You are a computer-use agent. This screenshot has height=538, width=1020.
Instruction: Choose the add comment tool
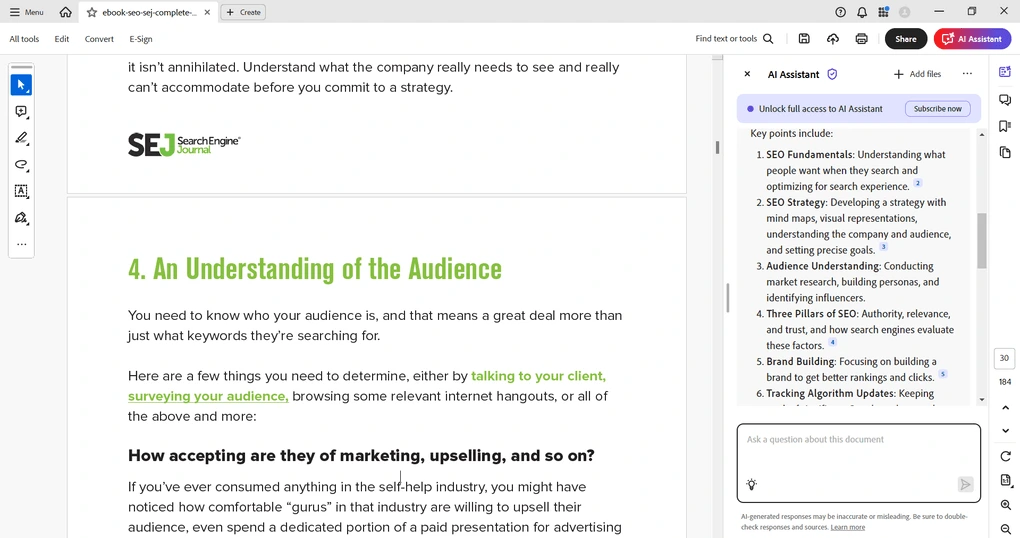21,112
